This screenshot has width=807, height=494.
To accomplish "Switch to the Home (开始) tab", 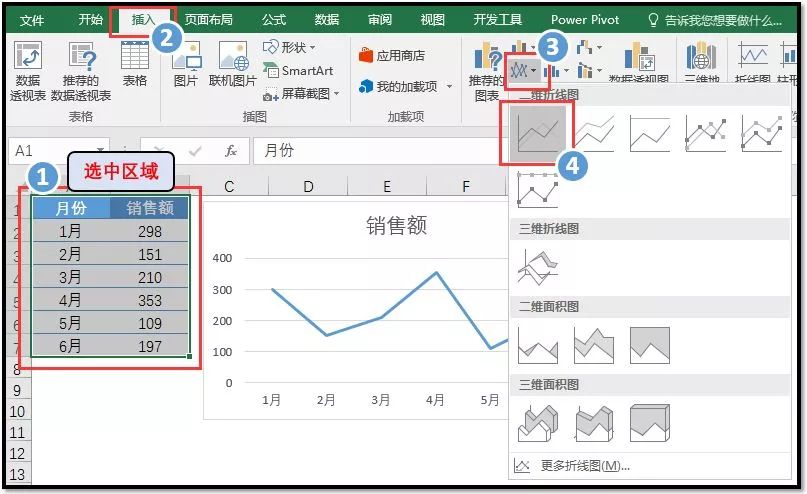I will pyautogui.click(x=91, y=20).
